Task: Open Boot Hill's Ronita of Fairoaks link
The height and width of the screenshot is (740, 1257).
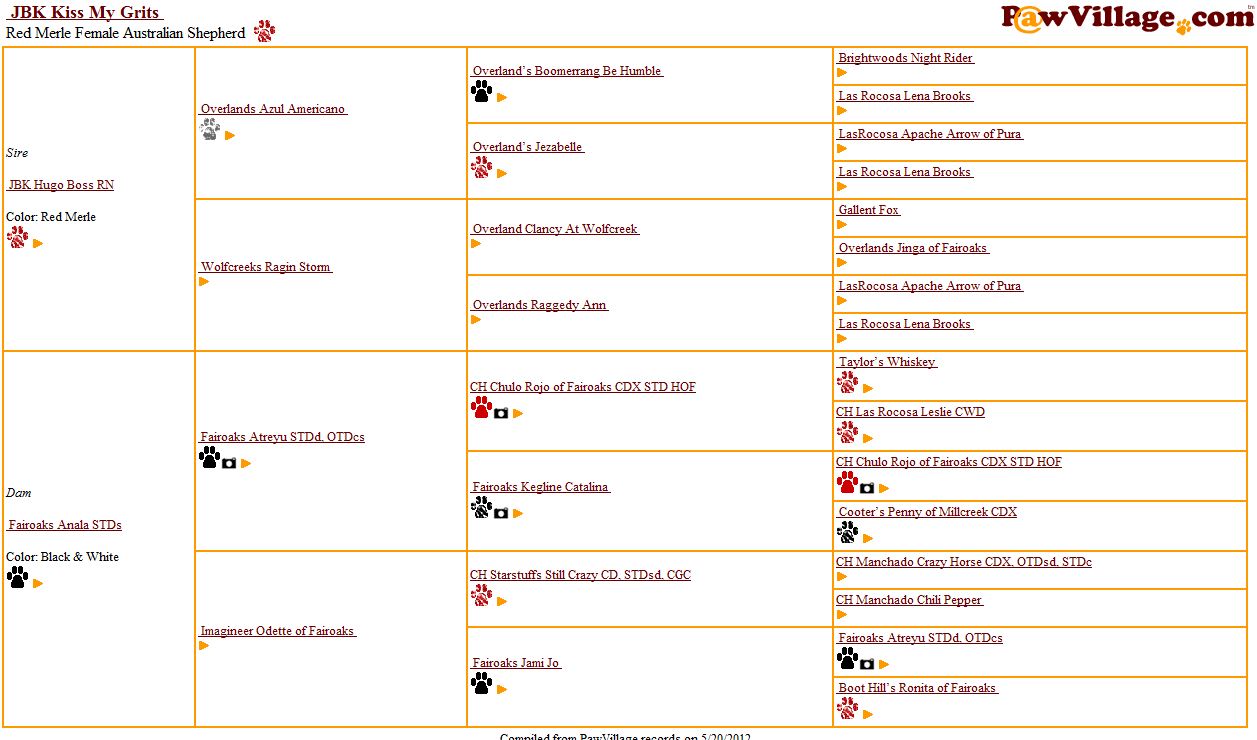Action: pos(918,688)
